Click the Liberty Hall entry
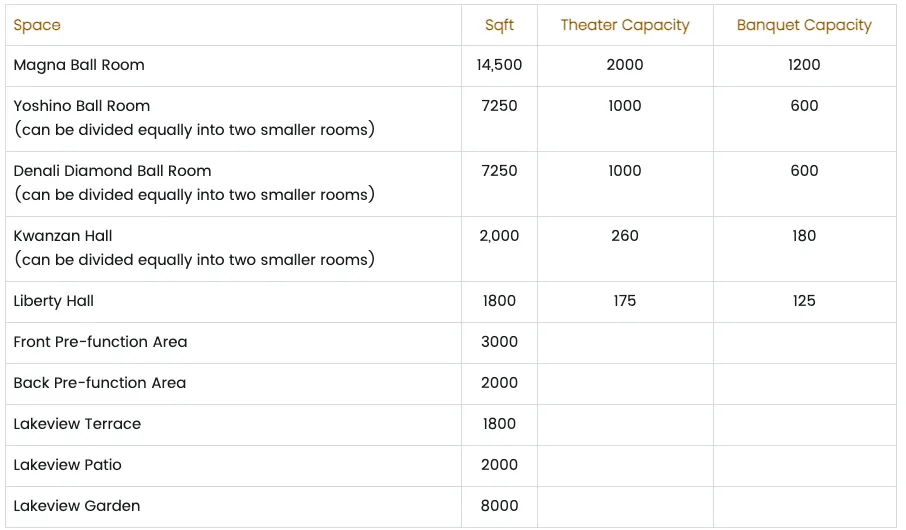Image resolution: width=906 pixels, height=530 pixels. (53, 301)
